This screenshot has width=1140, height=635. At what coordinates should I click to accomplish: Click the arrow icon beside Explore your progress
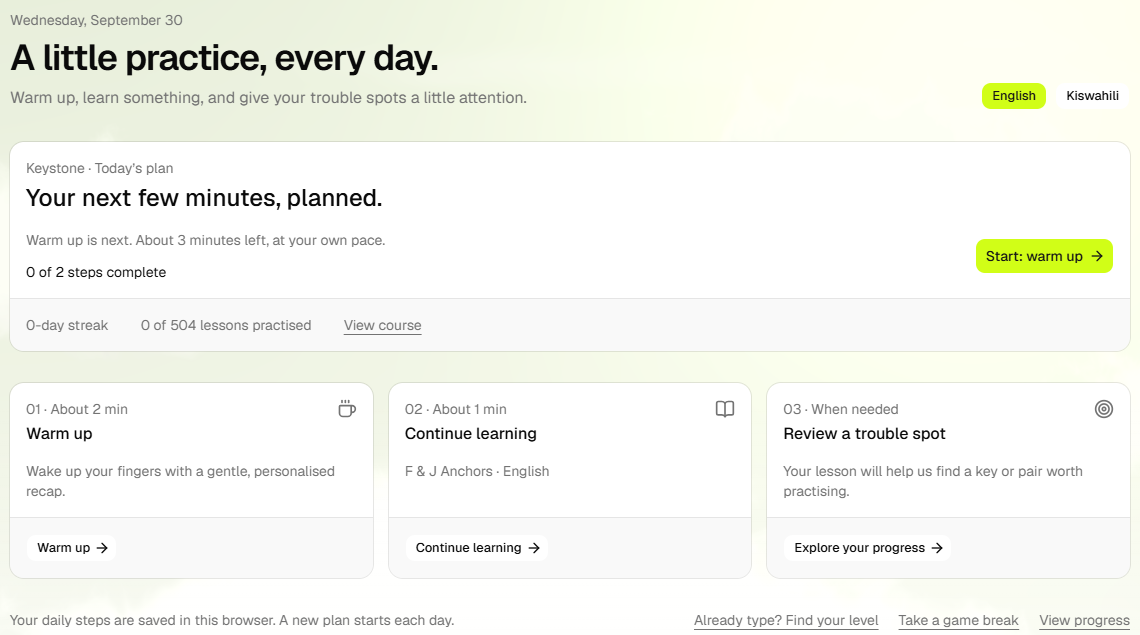pos(937,548)
